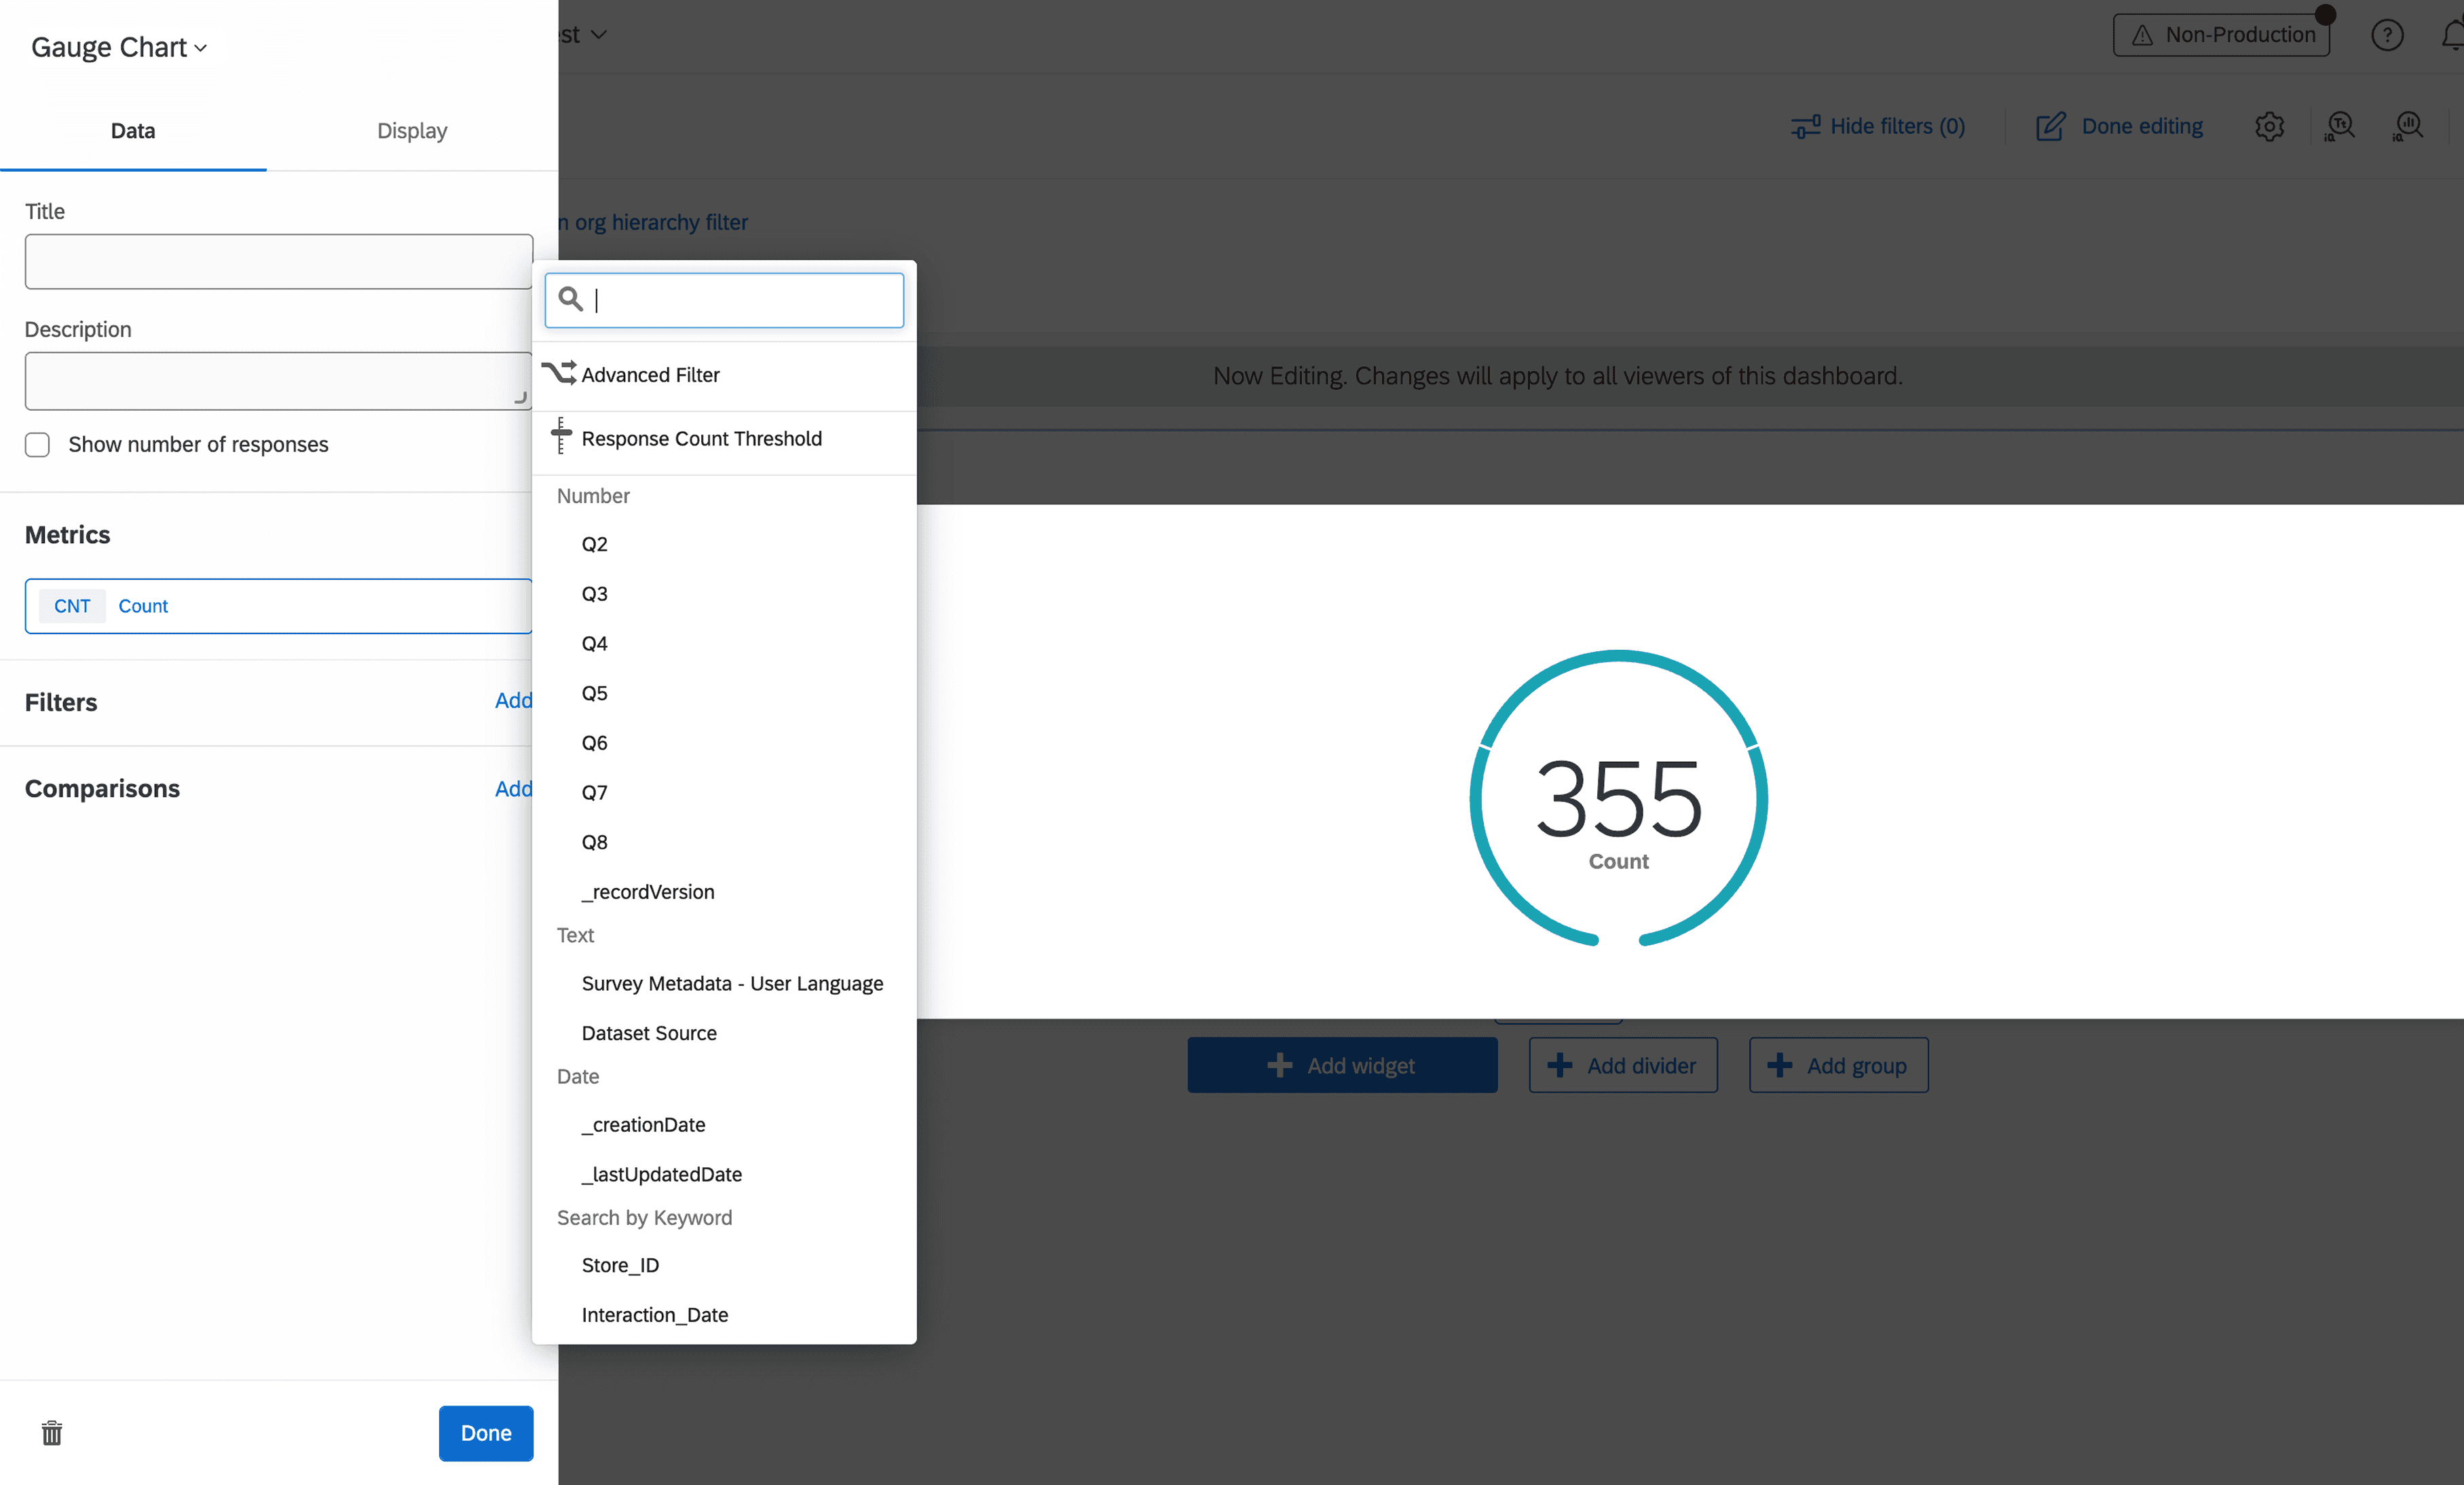
Task: Expand the Gauge Chart type dropdown
Action: [119, 47]
